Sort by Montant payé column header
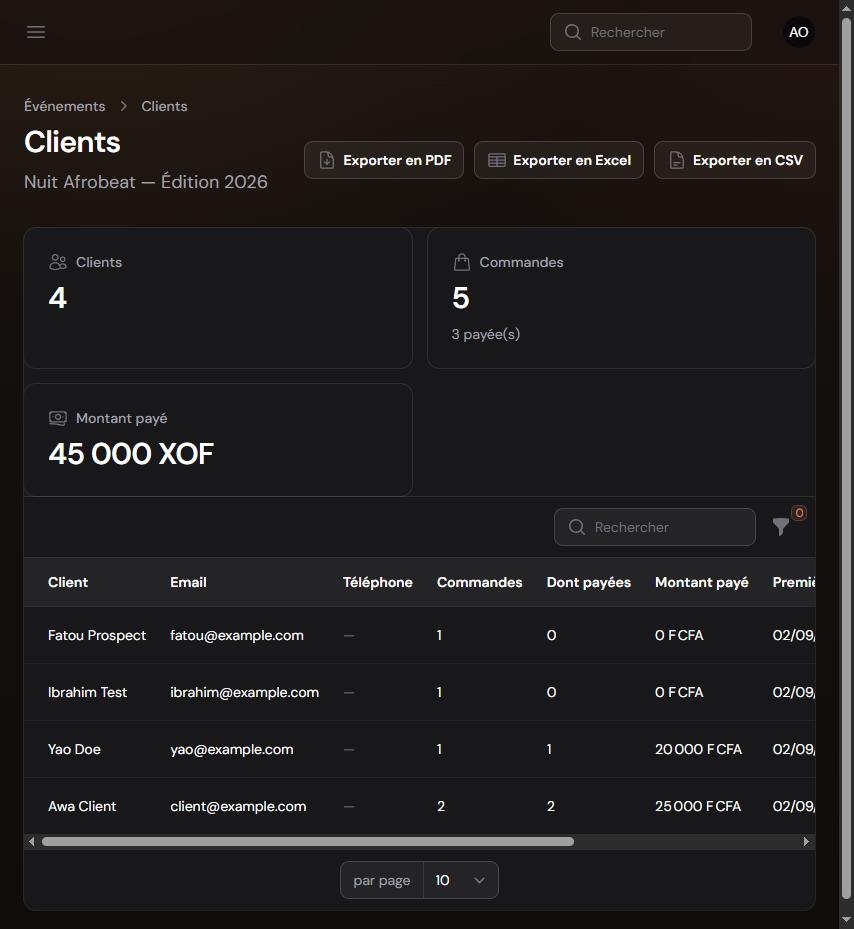This screenshot has height=929, width=854. pyautogui.click(x=702, y=582)
